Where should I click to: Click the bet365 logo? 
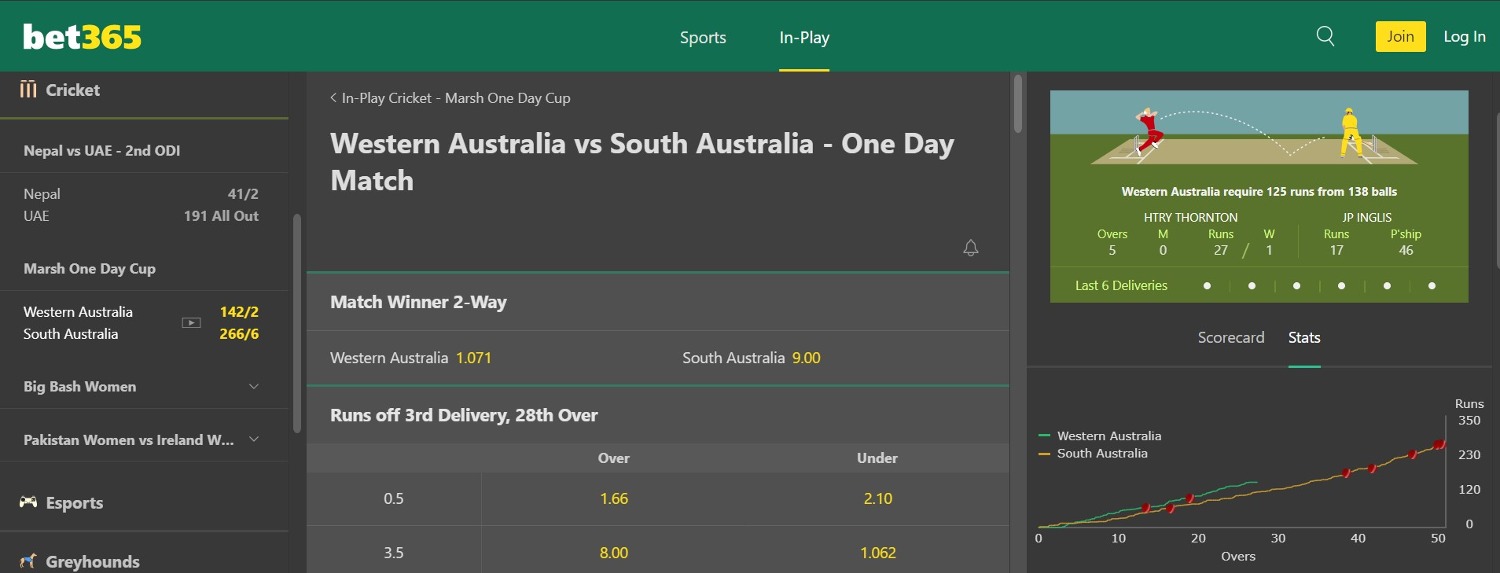pyautogui.click(x=82, y=37)
